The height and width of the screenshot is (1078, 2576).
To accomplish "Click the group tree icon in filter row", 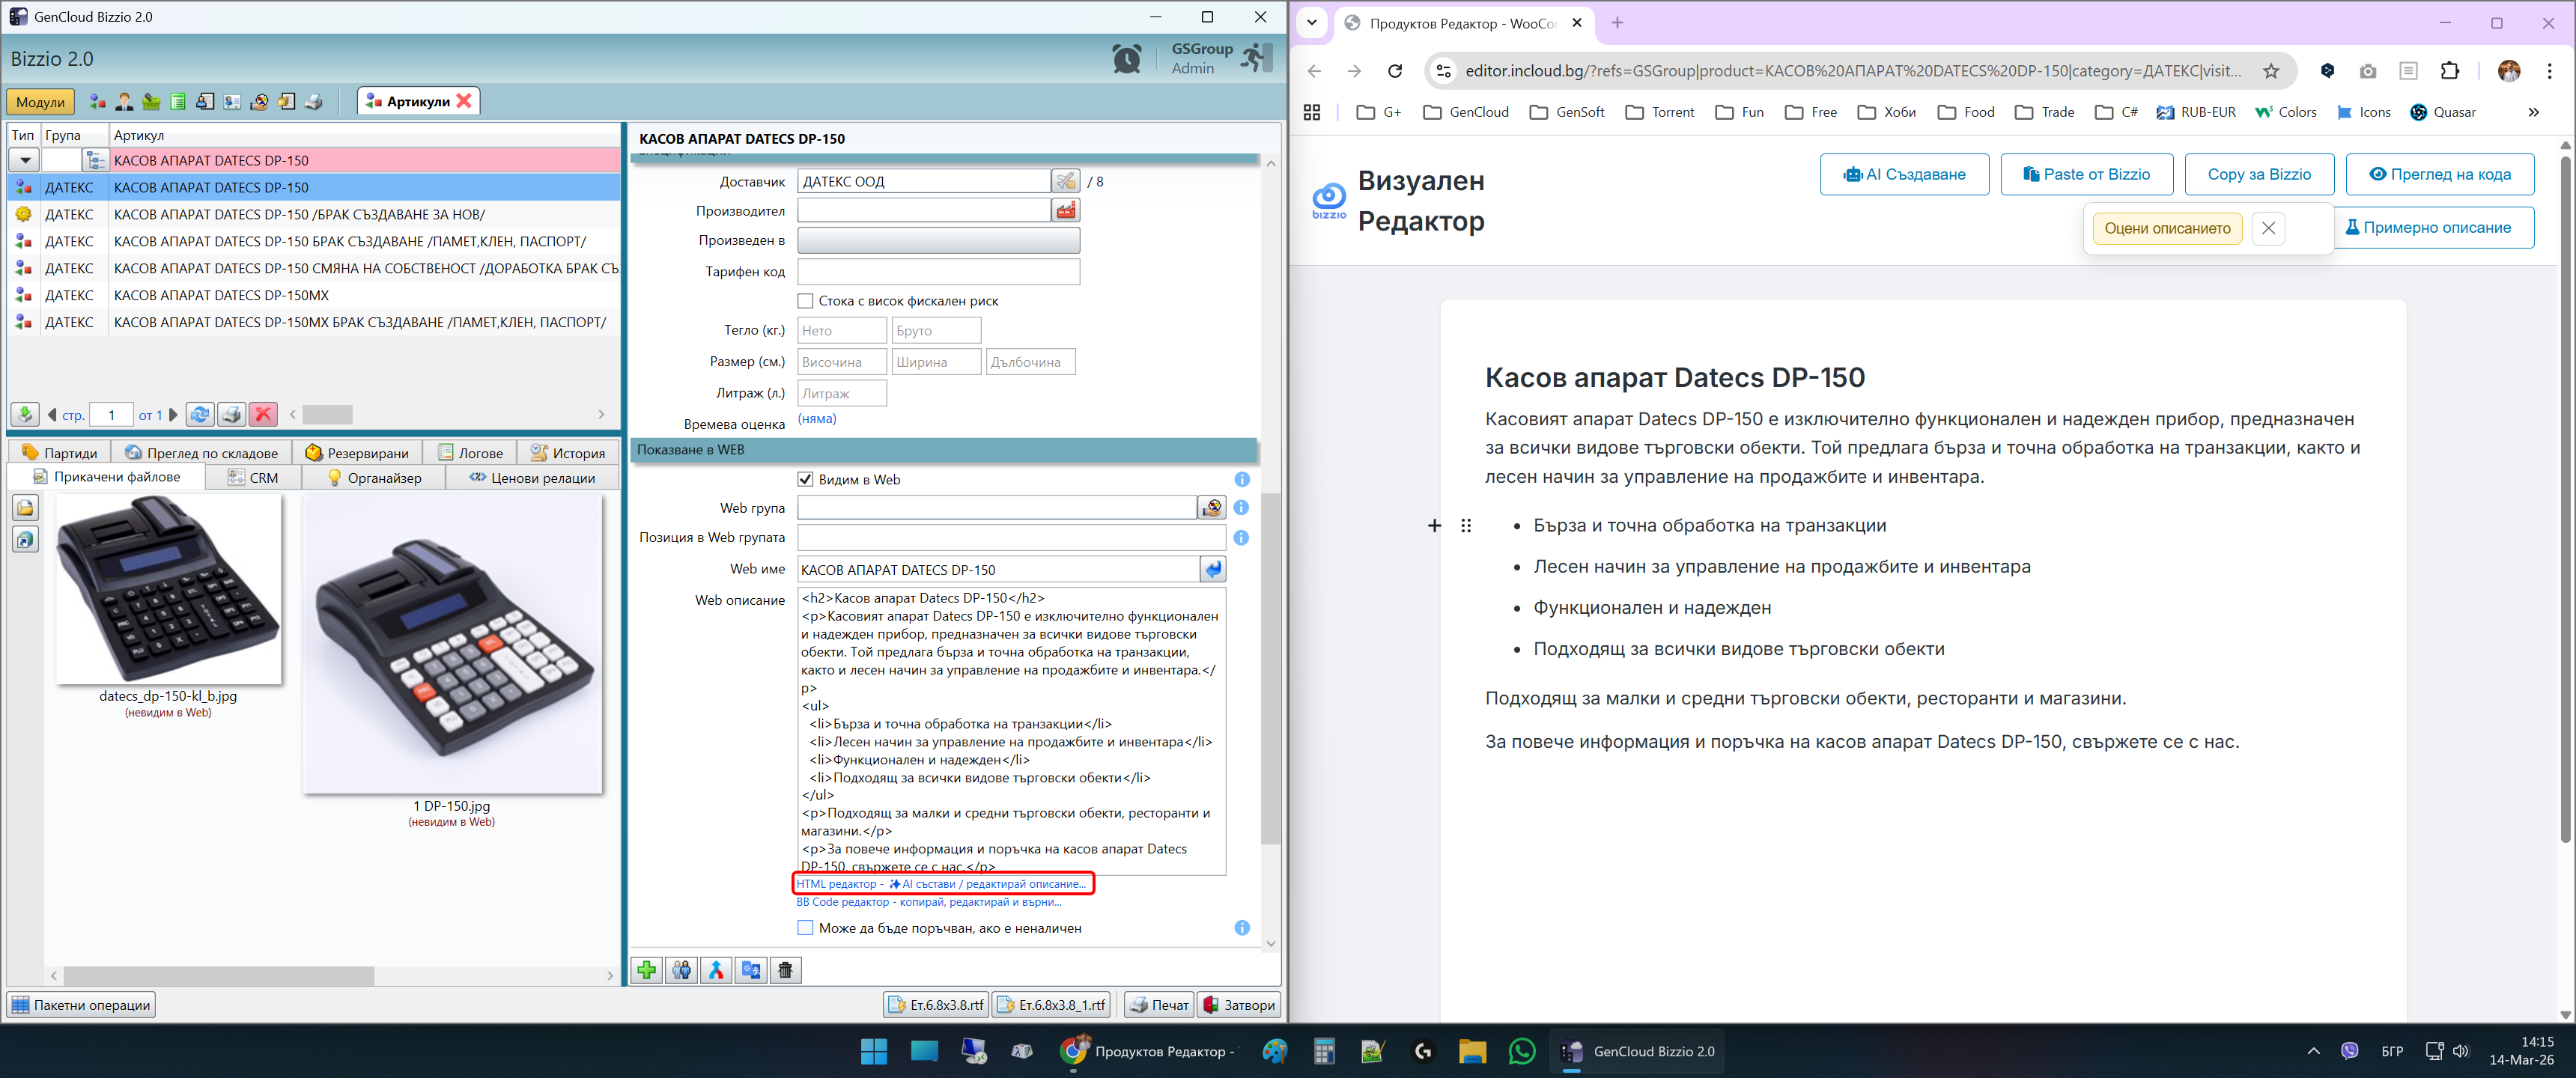I will 96,160.
